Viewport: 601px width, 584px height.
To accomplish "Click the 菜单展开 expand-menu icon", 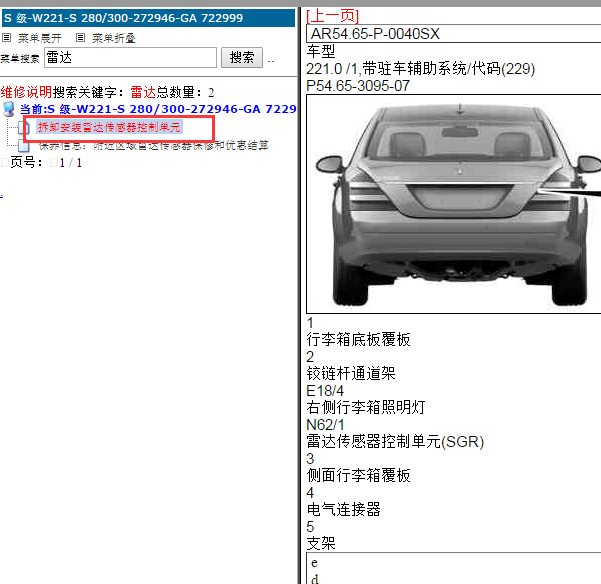I will (7, 38).
